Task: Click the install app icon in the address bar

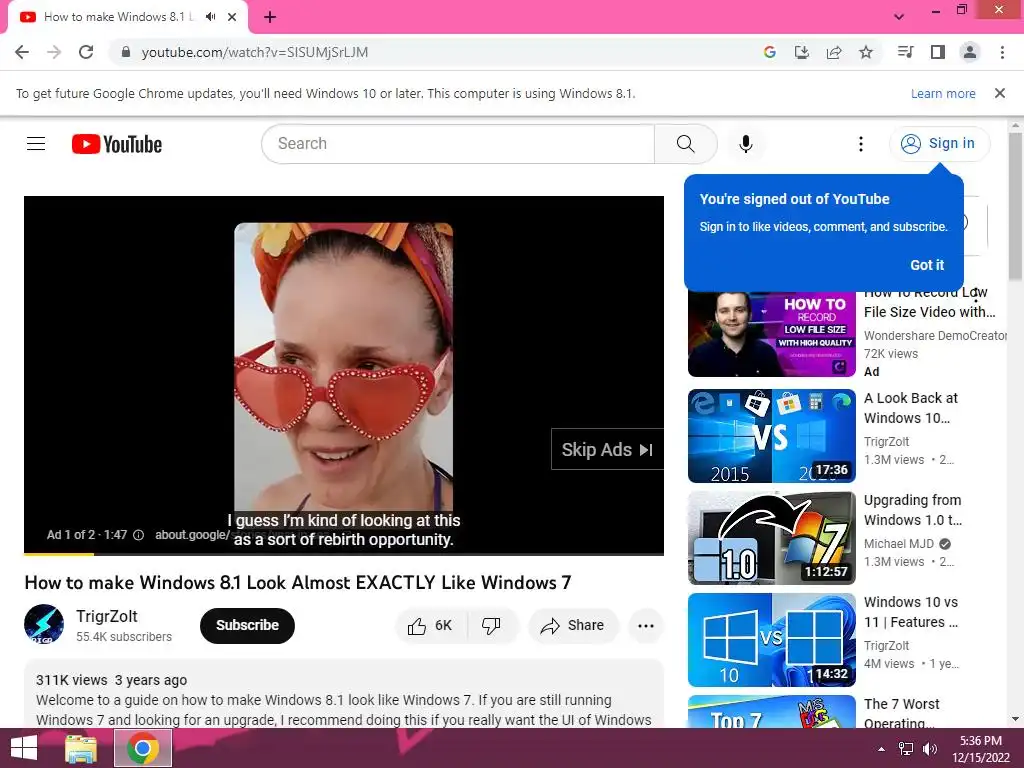Action: (x=801, y=52)
